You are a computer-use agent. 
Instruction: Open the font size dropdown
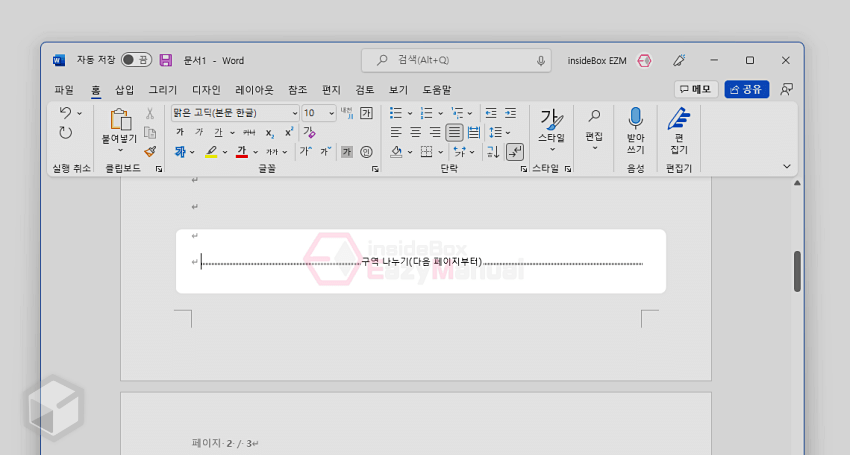331,113
